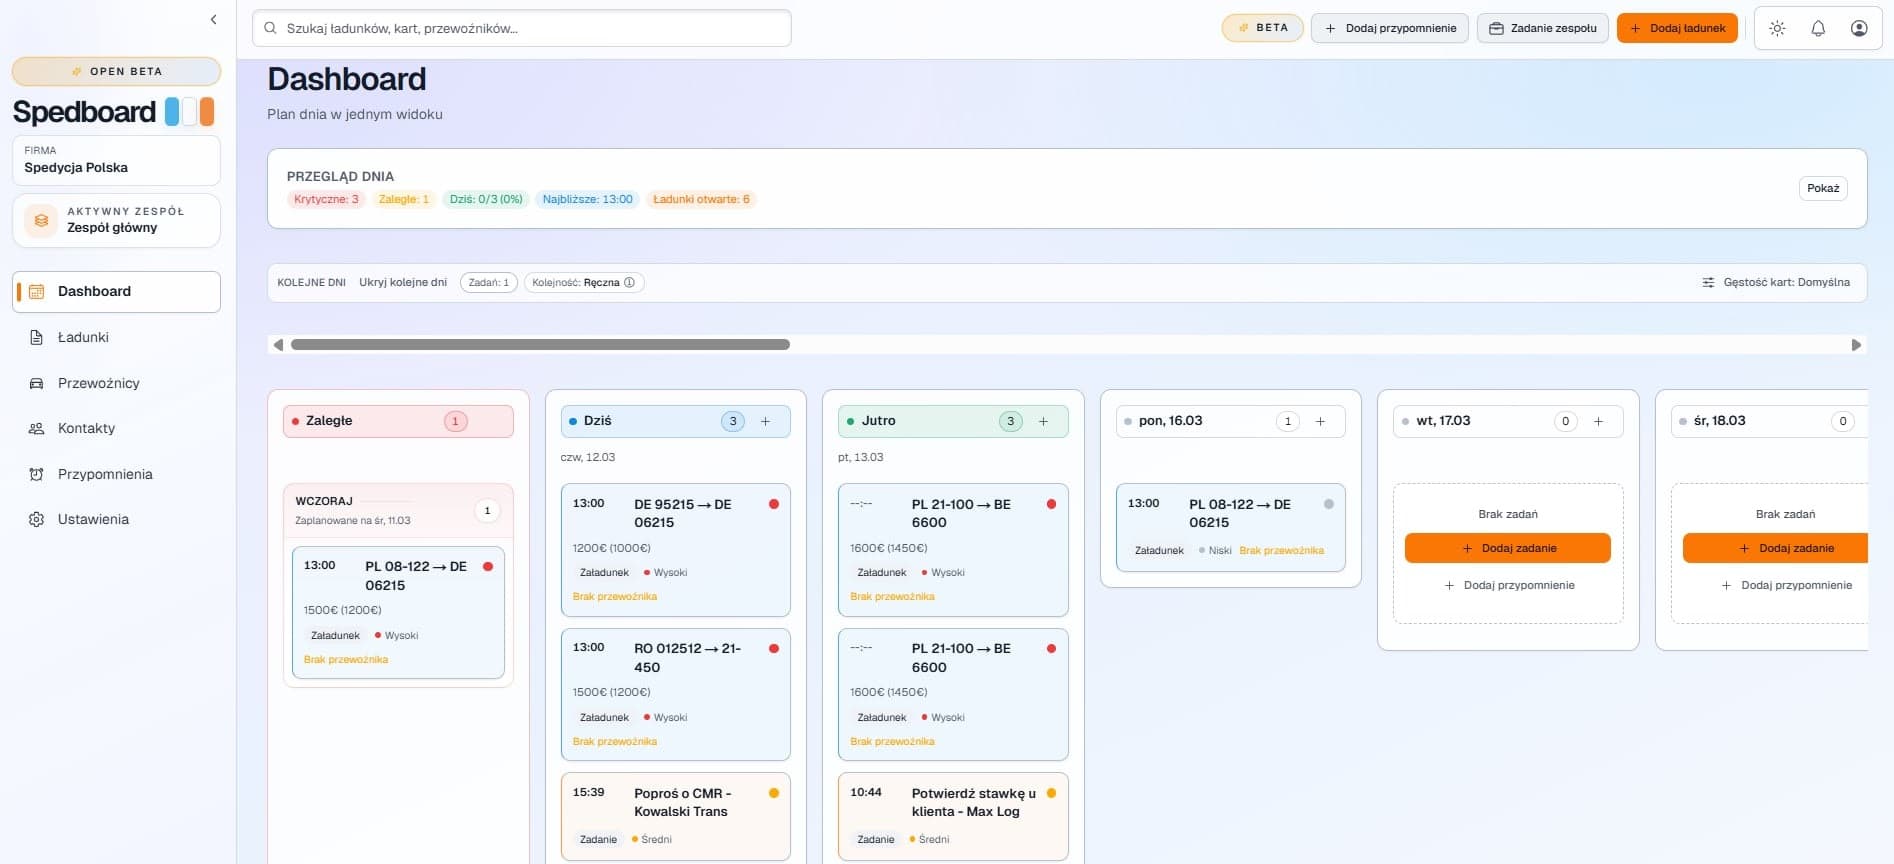Click Dodaj przypomnienie under wt, 17.03
Image resolution: width=1894 pixels, height=864 pixels.
(x=1508, y=585)
